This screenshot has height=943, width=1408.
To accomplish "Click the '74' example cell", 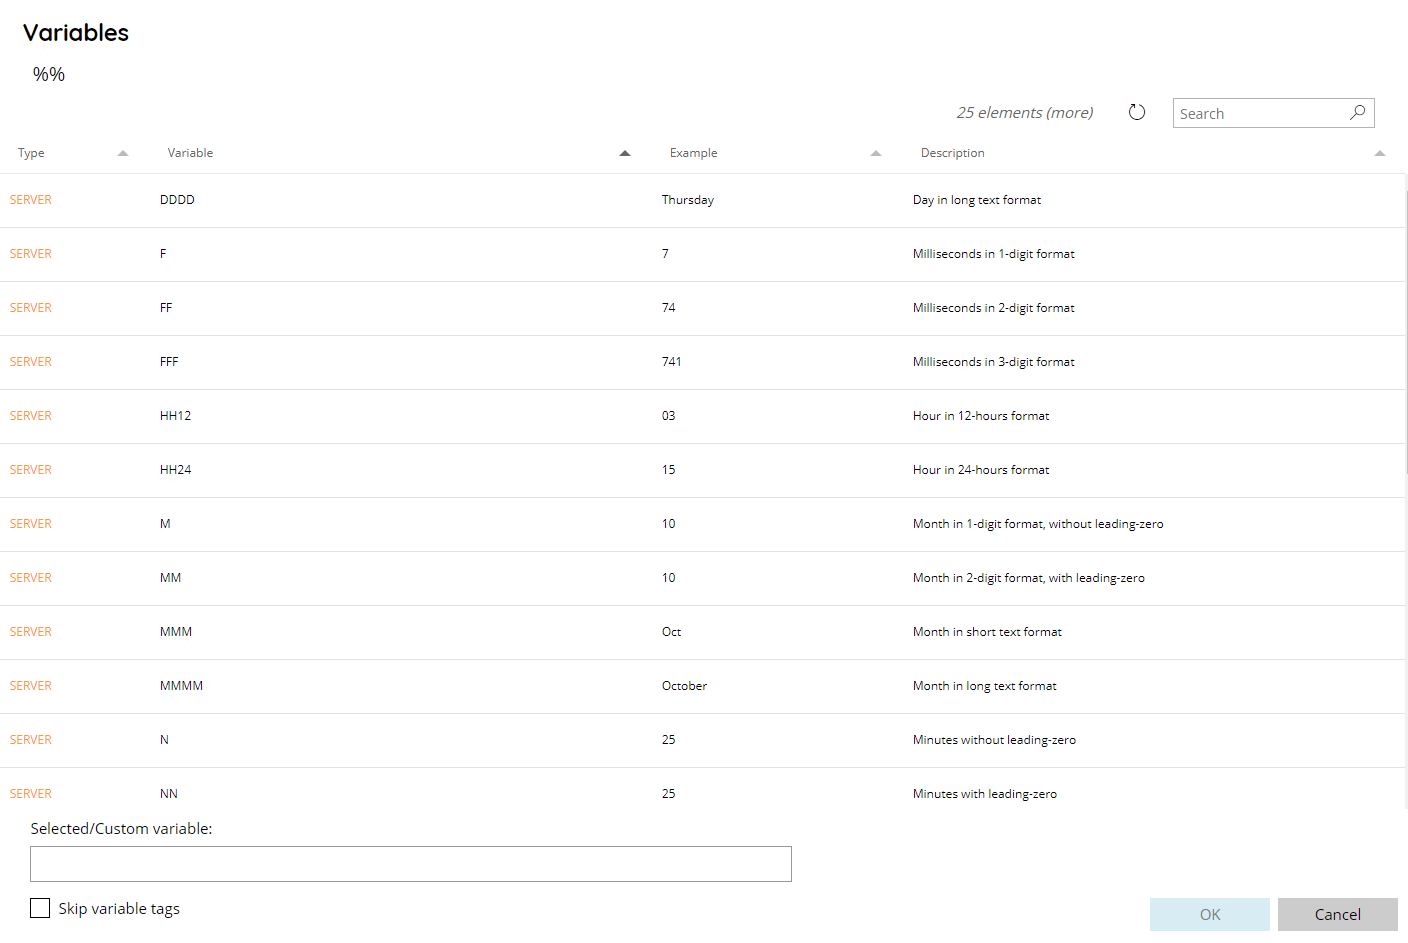I will [x=668, y=308].
